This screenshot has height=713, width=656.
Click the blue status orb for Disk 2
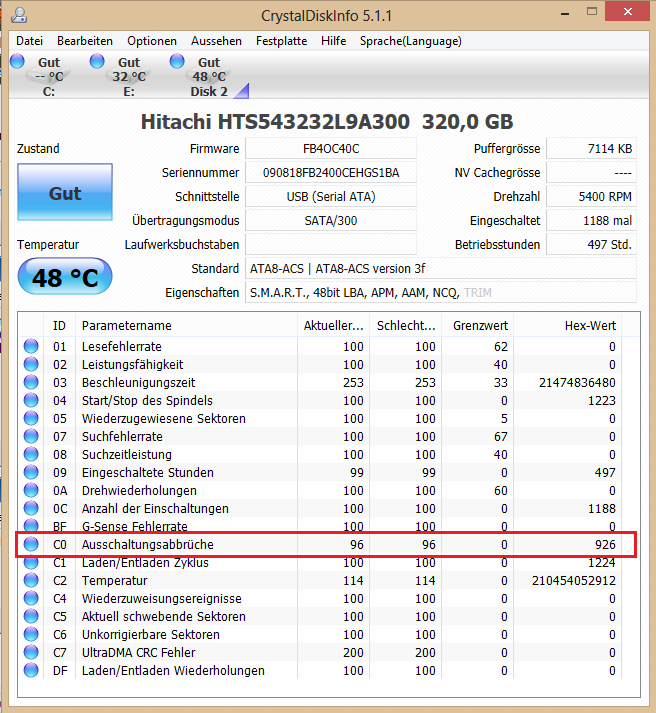coord(177,61)
